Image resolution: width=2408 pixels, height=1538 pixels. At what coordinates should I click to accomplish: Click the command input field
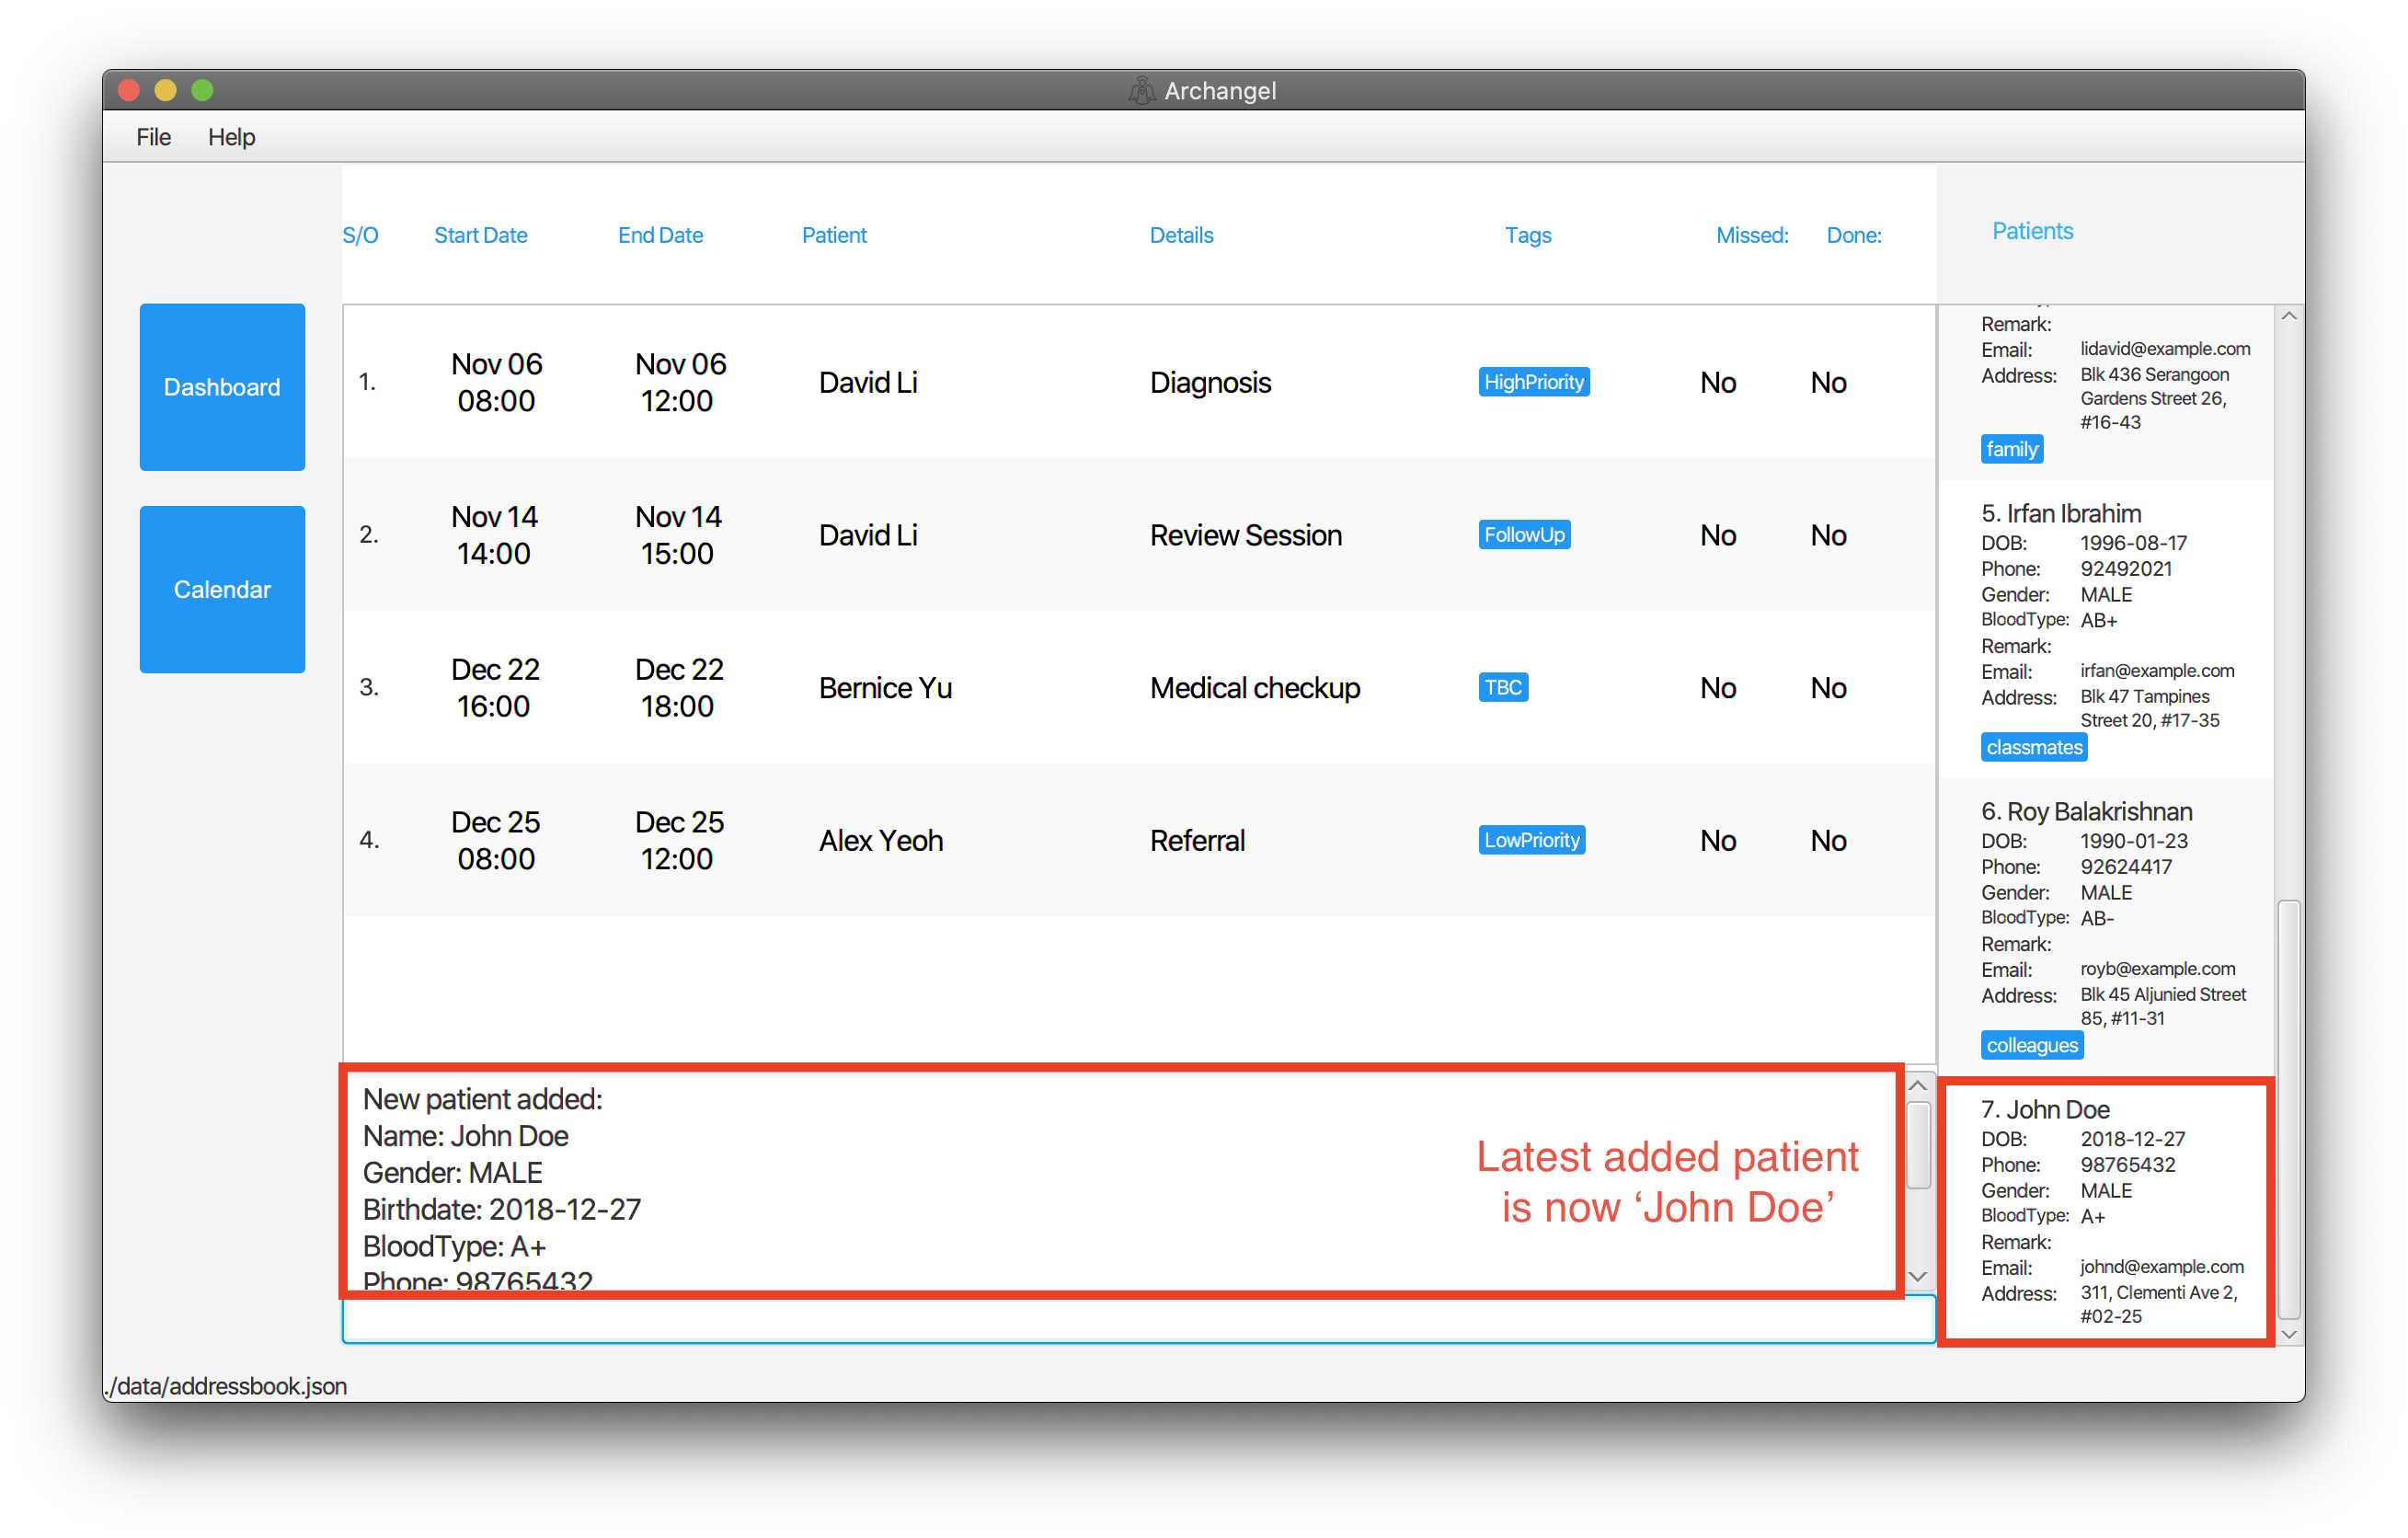pyautogui.click(x=1138, y=1320)
